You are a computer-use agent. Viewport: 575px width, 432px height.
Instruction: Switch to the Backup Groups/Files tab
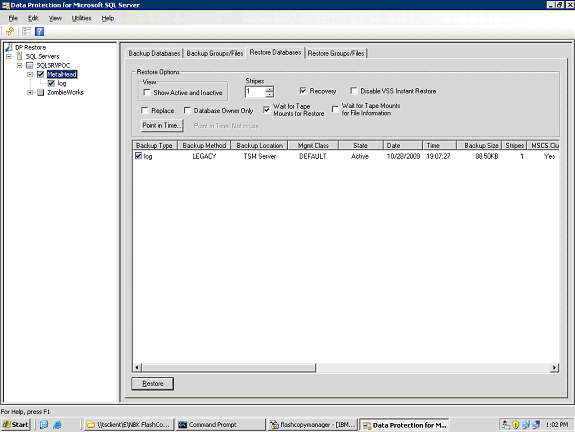(x=215, y=54)
